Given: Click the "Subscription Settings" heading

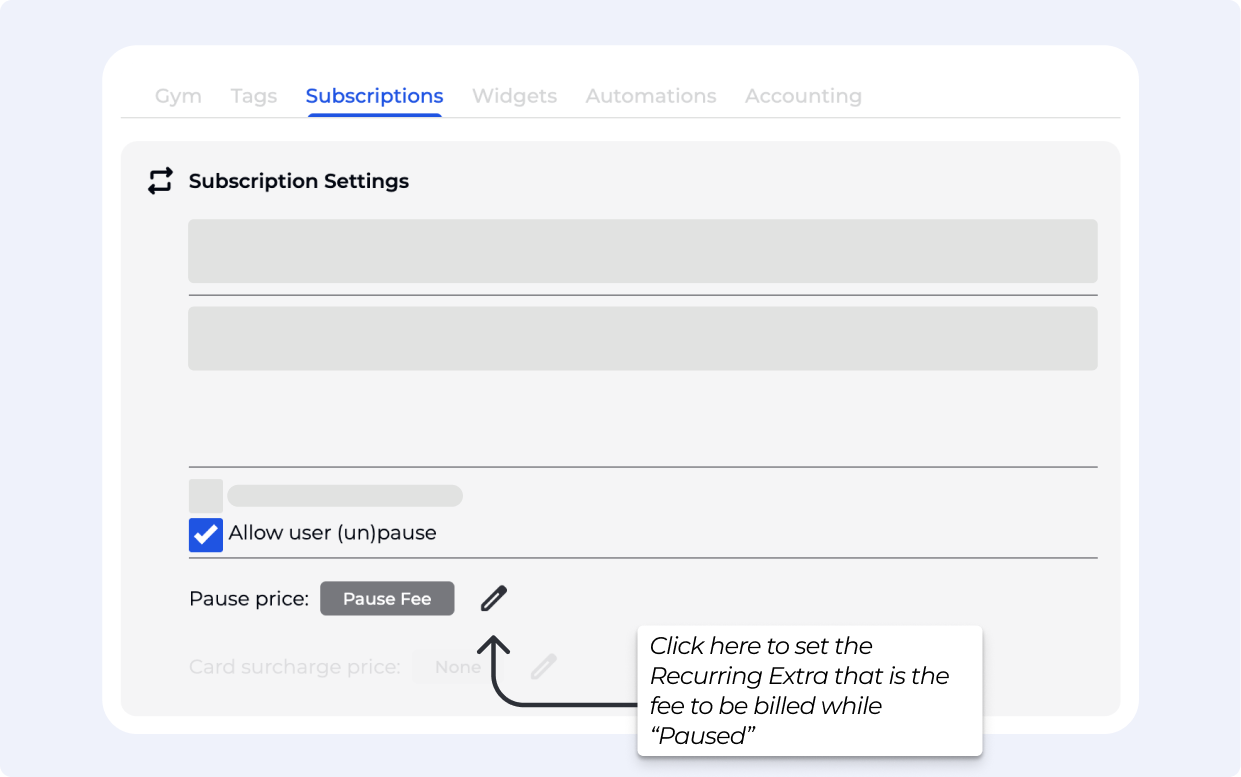Looking at the screenshot, I should (x=298, y=181).
